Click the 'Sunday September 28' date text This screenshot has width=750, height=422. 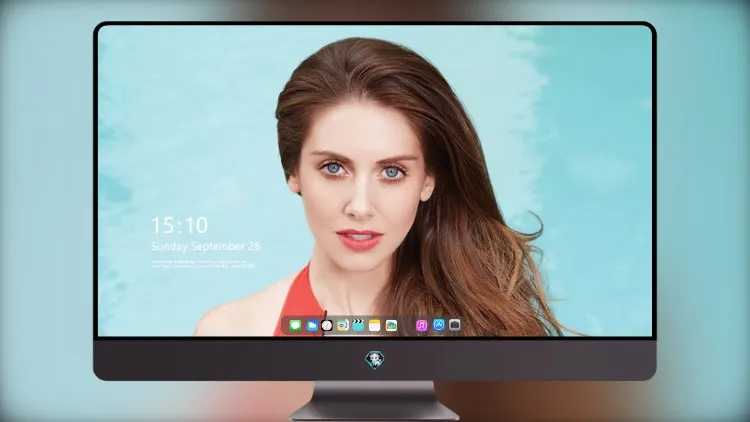pos(206,246)
